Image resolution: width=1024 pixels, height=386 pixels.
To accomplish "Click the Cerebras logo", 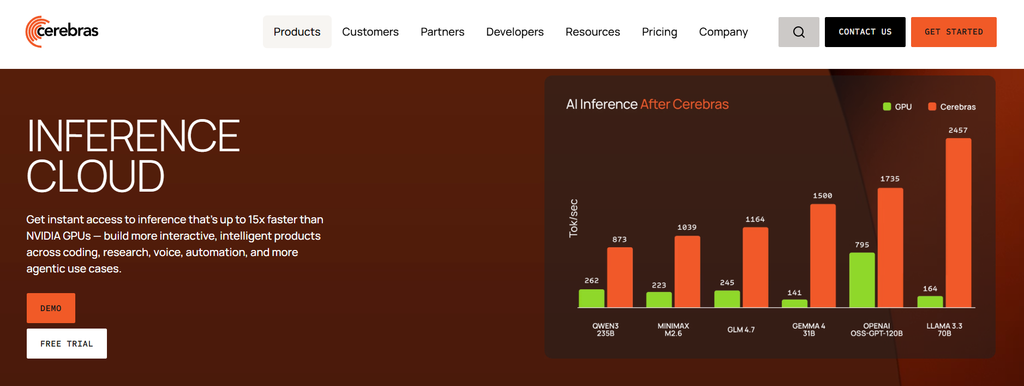I will (x=62, y=31).
